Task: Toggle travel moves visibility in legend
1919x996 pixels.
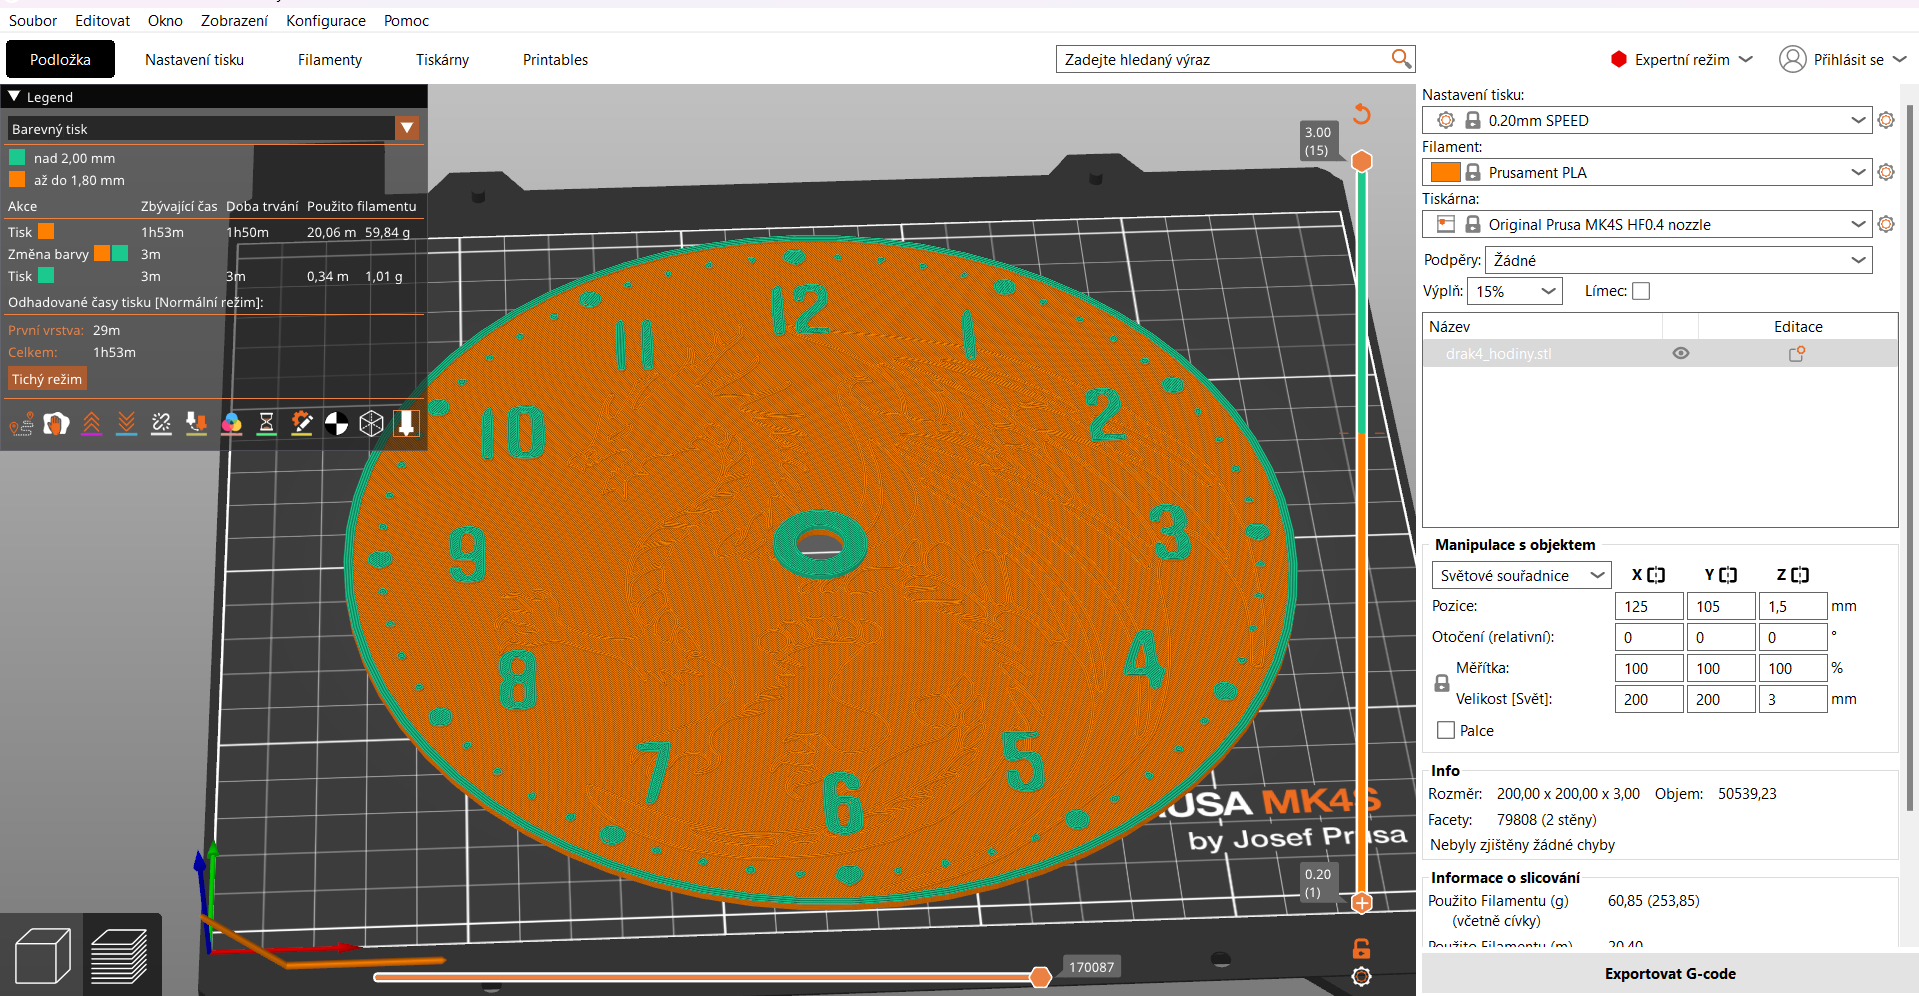Action: click(x=21, y=424)
